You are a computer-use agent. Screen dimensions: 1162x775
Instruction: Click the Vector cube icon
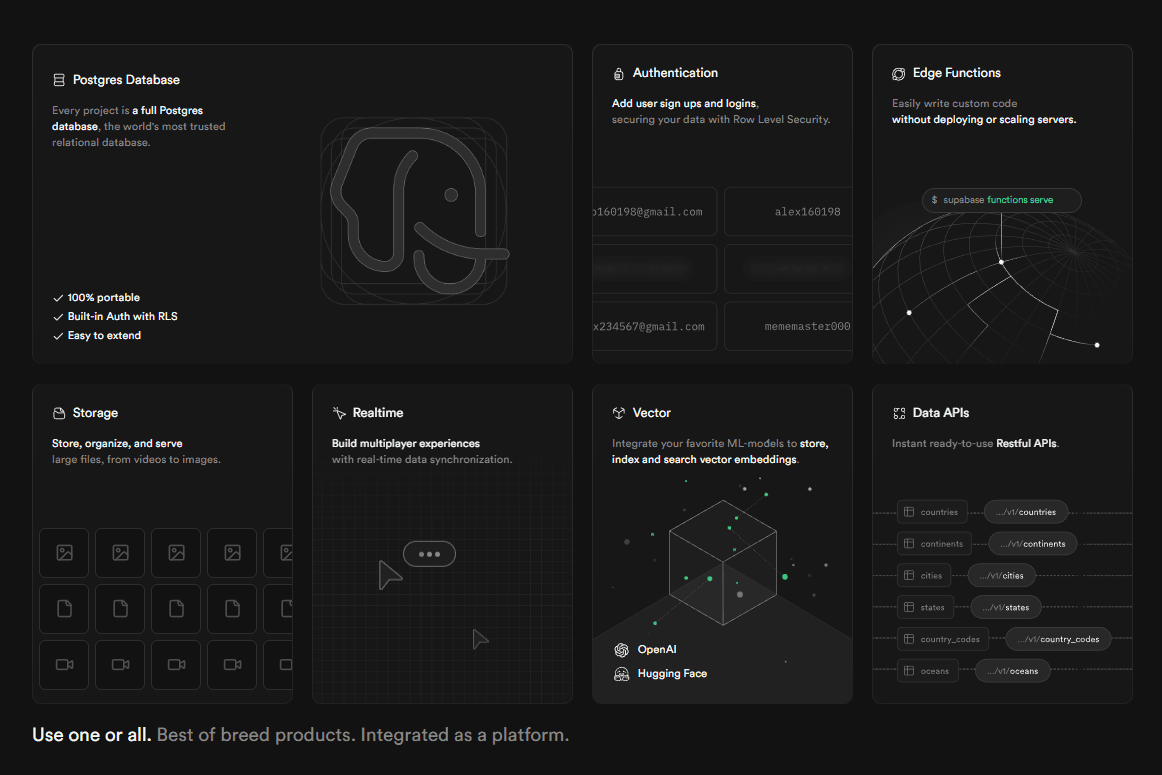(619, 413)
